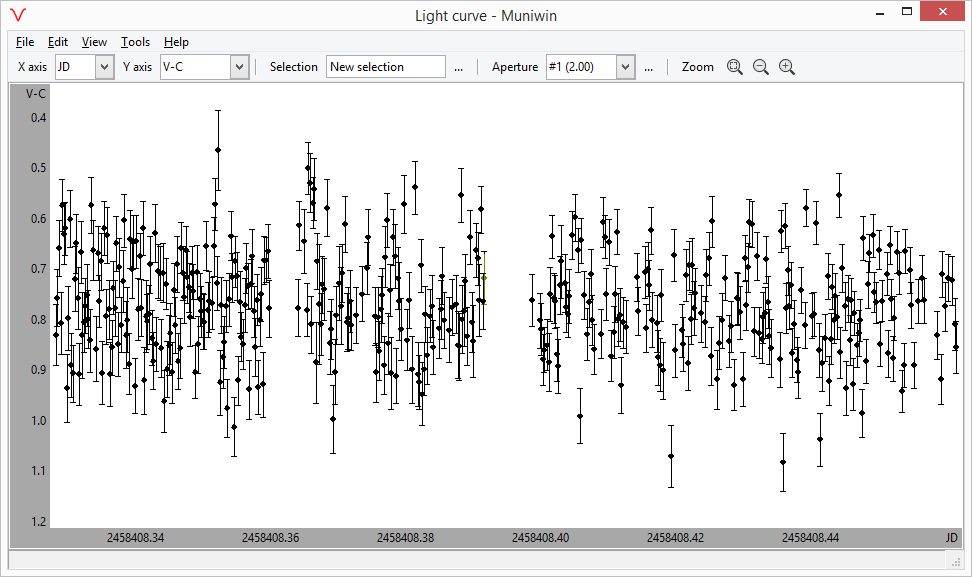Click the Muniwin app icon in title bar
Screen dimensions: 972x577
[x=18, y=15]
